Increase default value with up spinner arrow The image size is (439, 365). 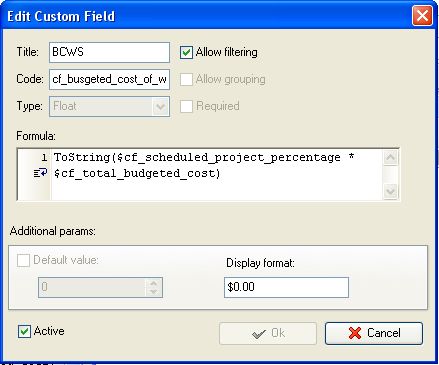[x=153, y=283]
